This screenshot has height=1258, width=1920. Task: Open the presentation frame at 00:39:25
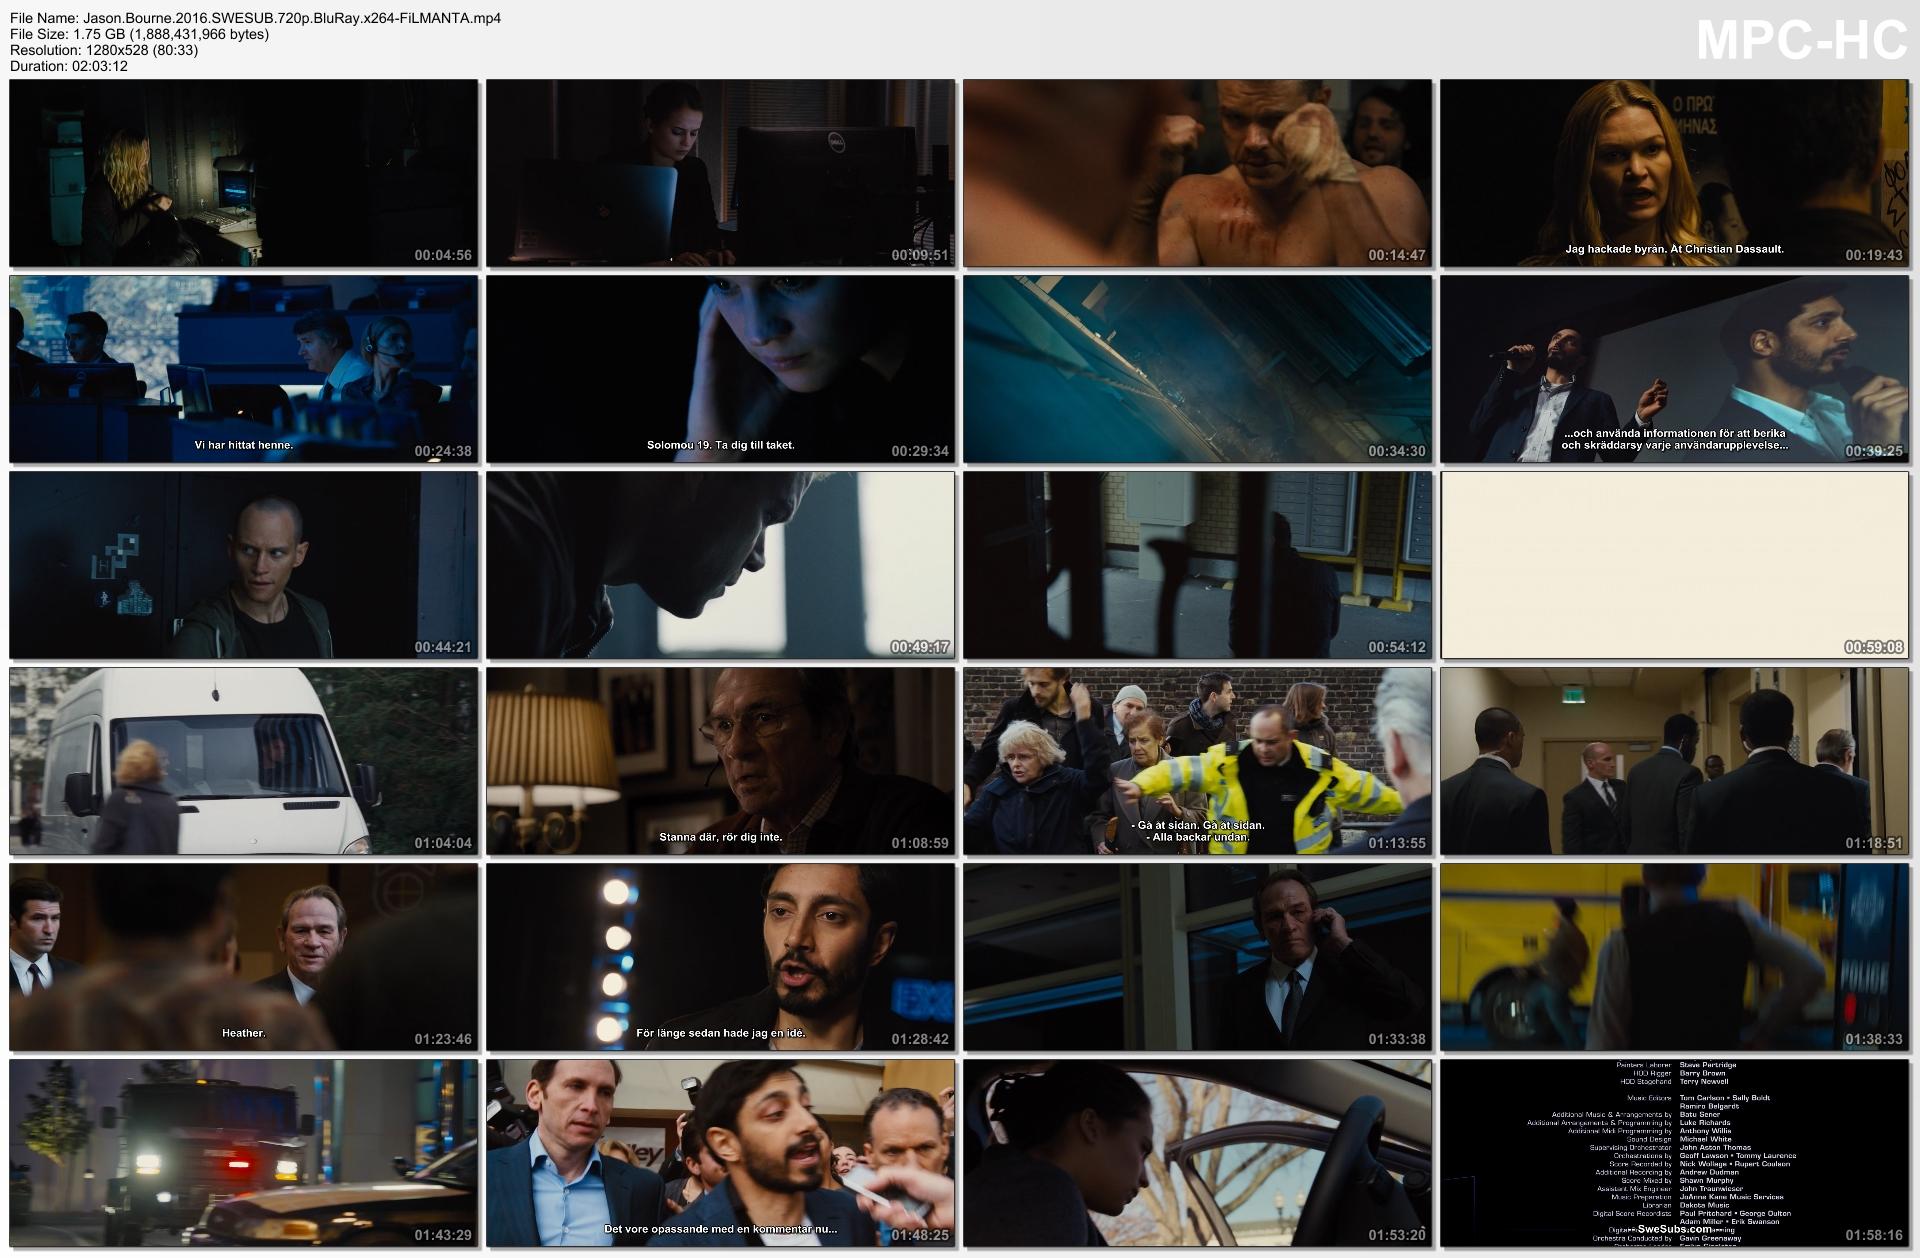(1675, 369)
